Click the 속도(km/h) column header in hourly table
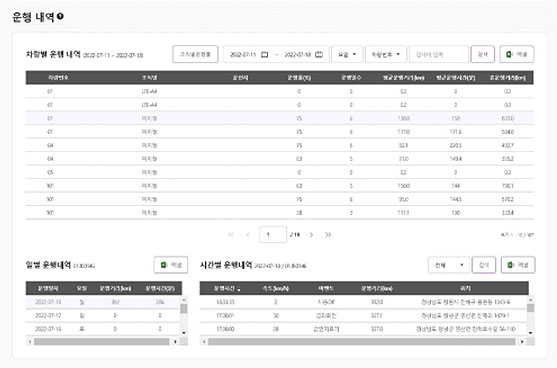557x368 pixels. 276,288
